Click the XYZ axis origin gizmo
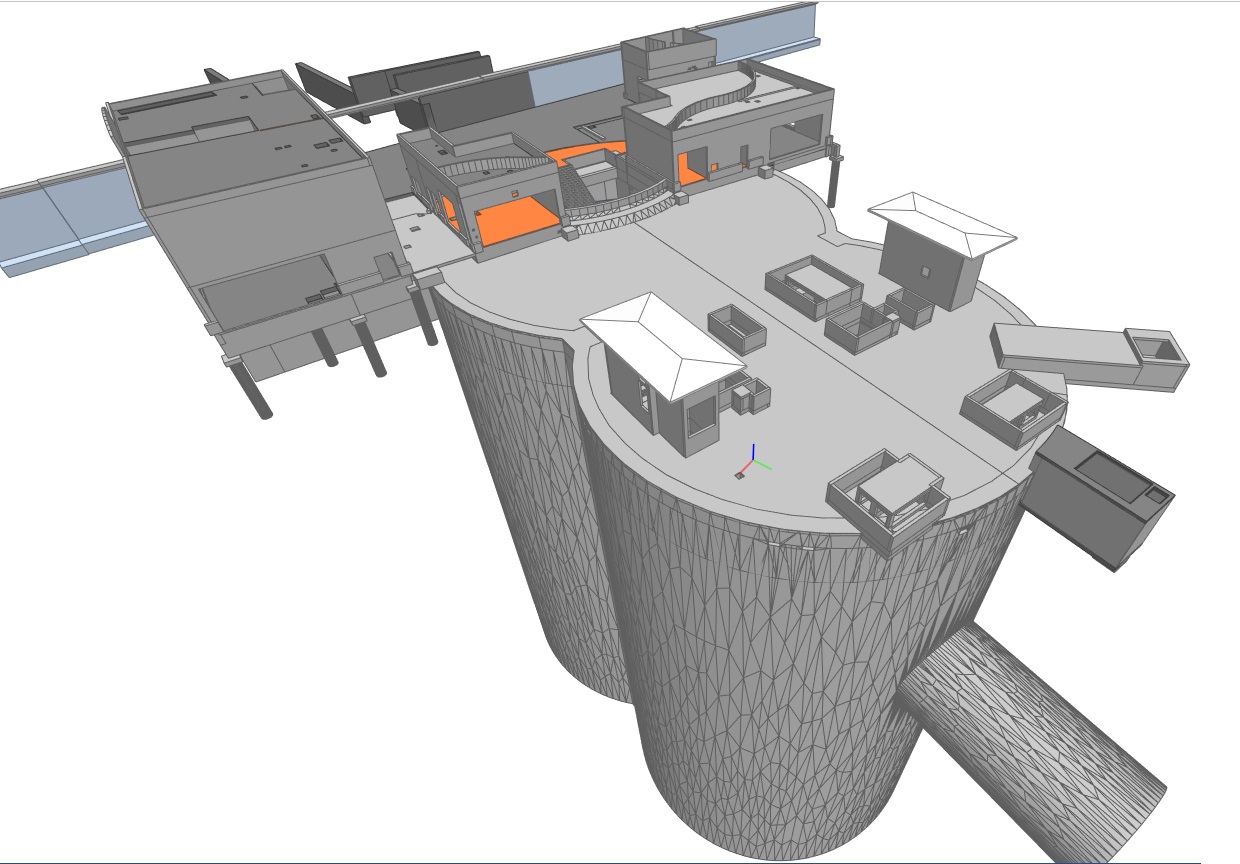This screenshot has width=1240, height=864. point(752,465)
